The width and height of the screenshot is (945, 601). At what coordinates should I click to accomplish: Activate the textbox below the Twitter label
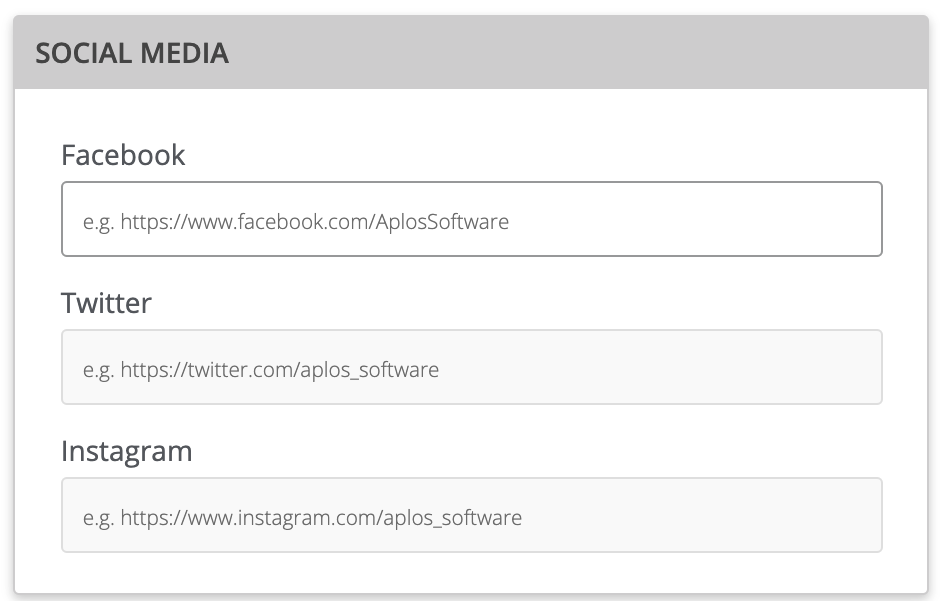(471, 367)
